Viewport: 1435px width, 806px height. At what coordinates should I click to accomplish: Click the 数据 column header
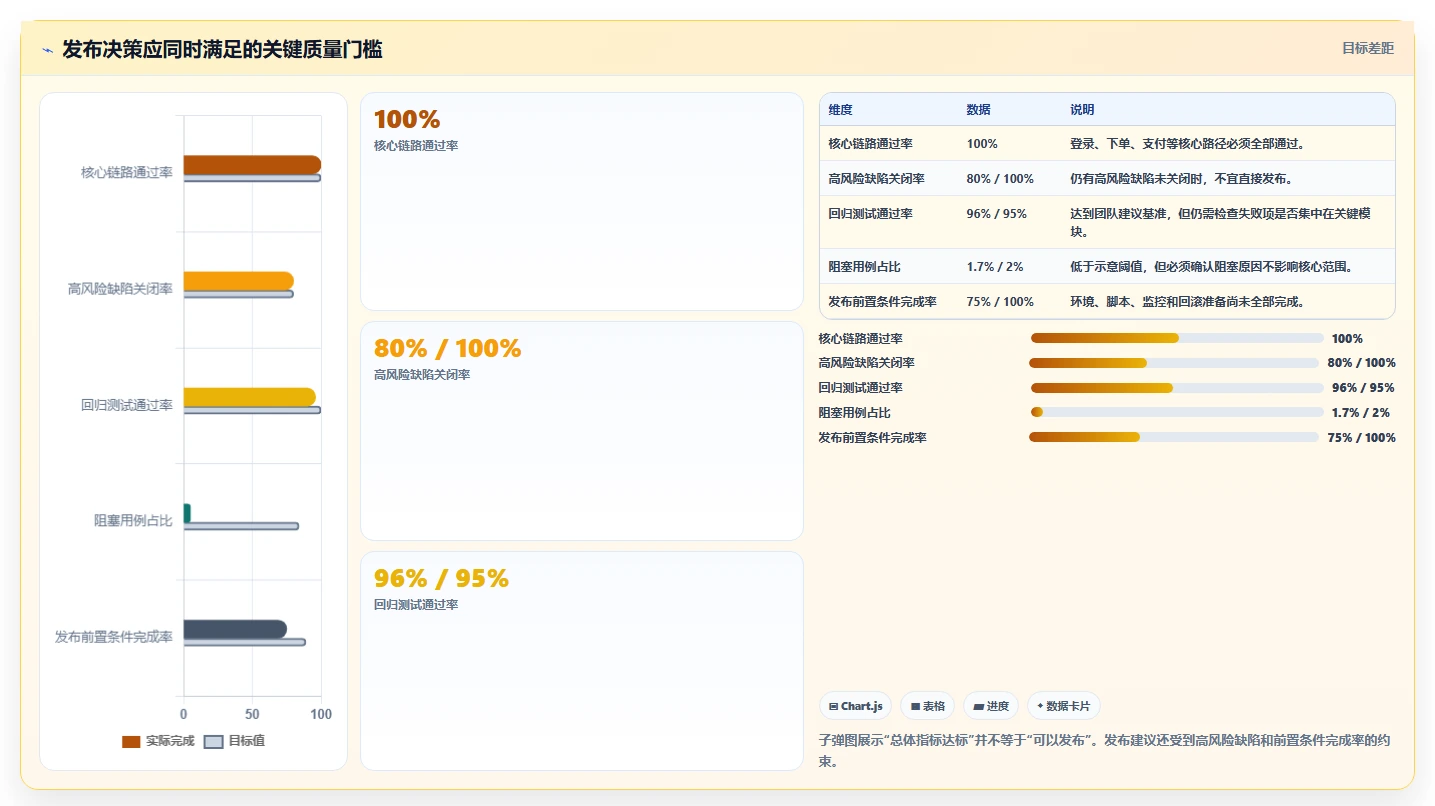(979, 110)
